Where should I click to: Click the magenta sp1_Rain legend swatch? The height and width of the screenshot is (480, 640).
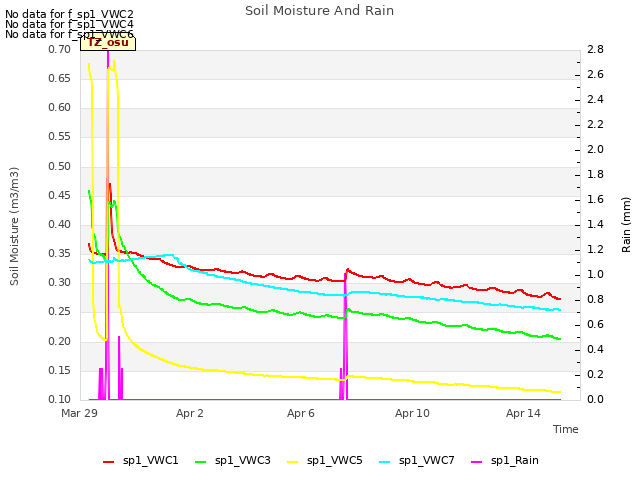(x=477, y=462)
